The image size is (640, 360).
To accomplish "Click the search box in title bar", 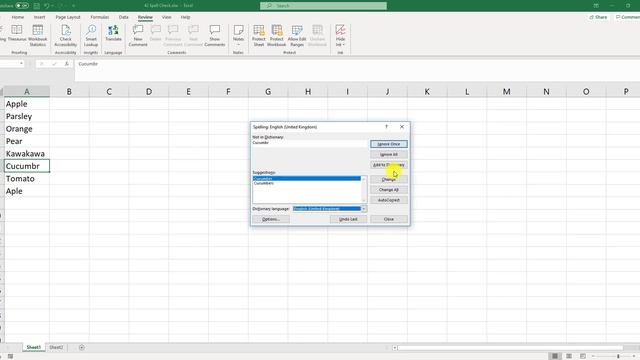I will 323,6.
